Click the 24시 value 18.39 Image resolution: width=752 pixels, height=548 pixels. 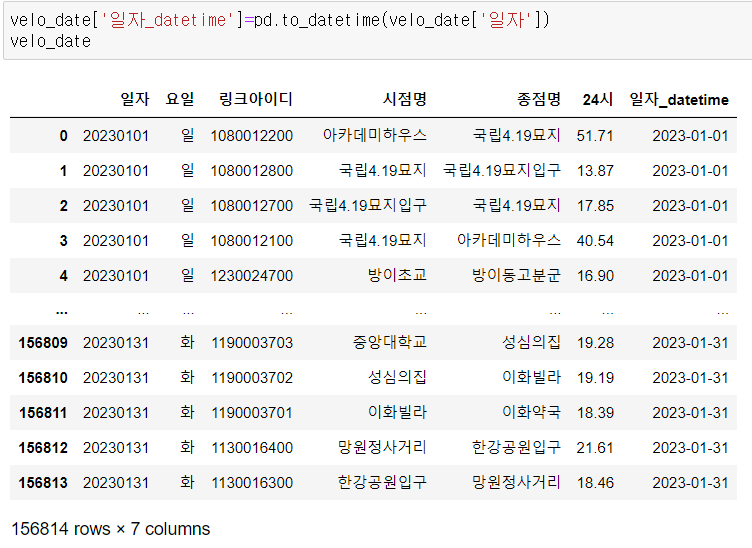[x=595, y=413]
